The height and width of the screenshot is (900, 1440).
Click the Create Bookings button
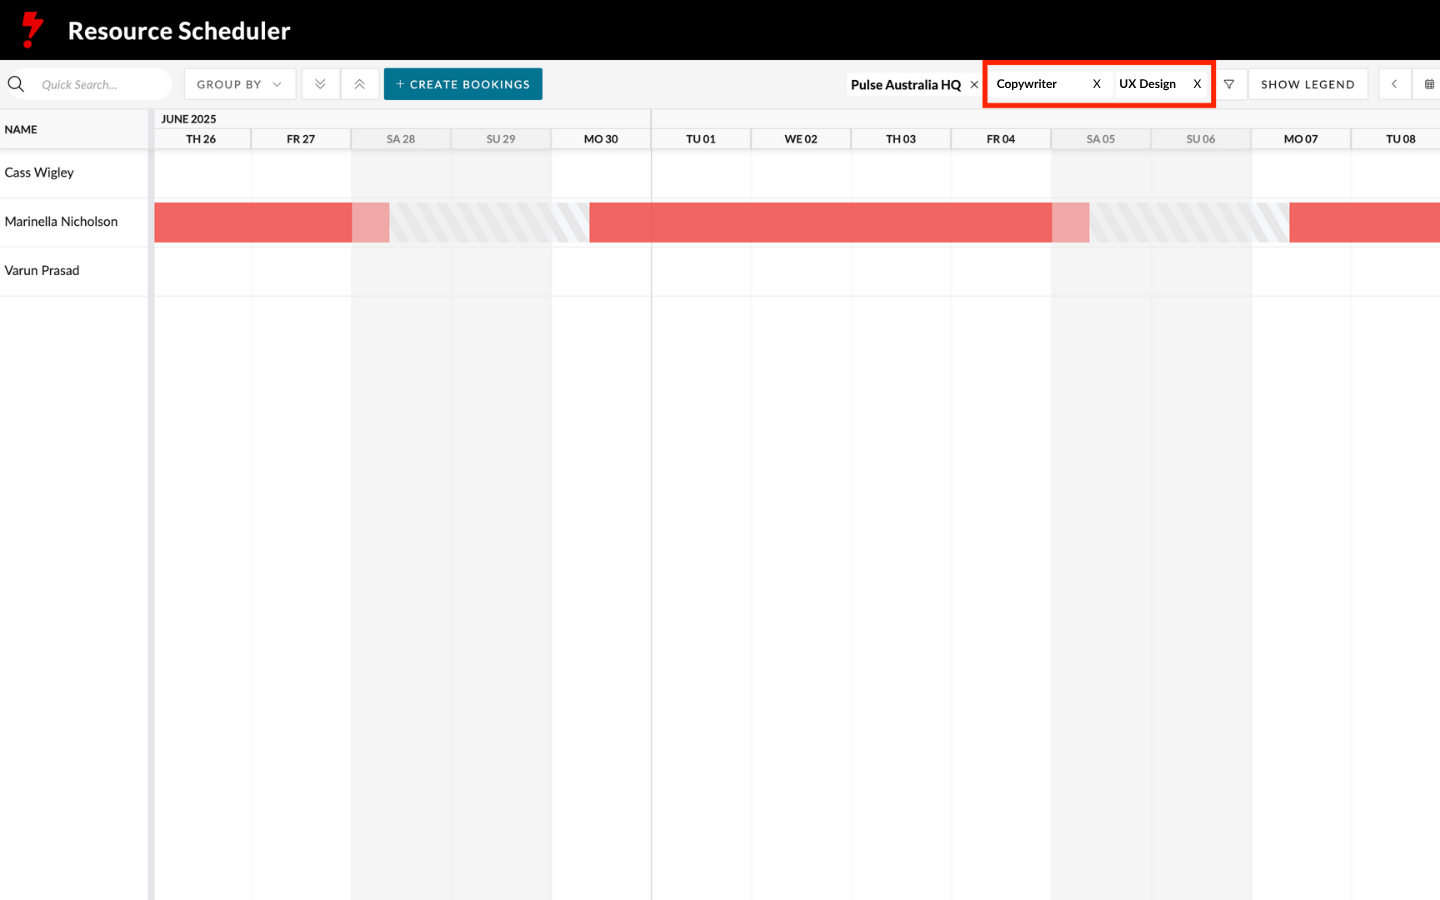point(463,84)
